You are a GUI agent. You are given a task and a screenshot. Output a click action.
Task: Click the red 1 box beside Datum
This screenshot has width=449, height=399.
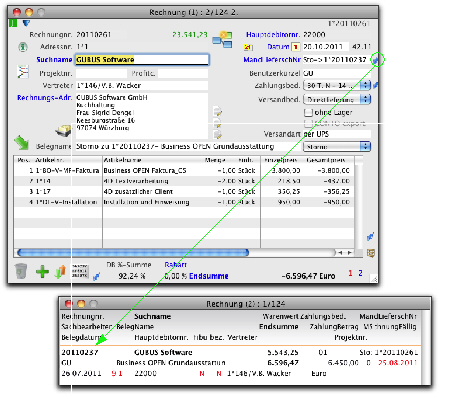pyautogui.click(x=295, y=47)
